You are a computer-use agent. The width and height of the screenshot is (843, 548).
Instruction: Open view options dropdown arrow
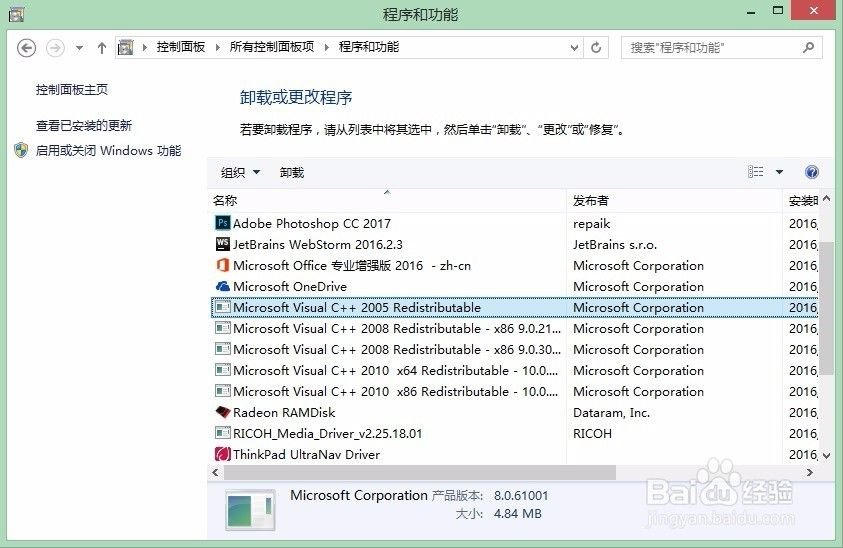coord(779,172)
